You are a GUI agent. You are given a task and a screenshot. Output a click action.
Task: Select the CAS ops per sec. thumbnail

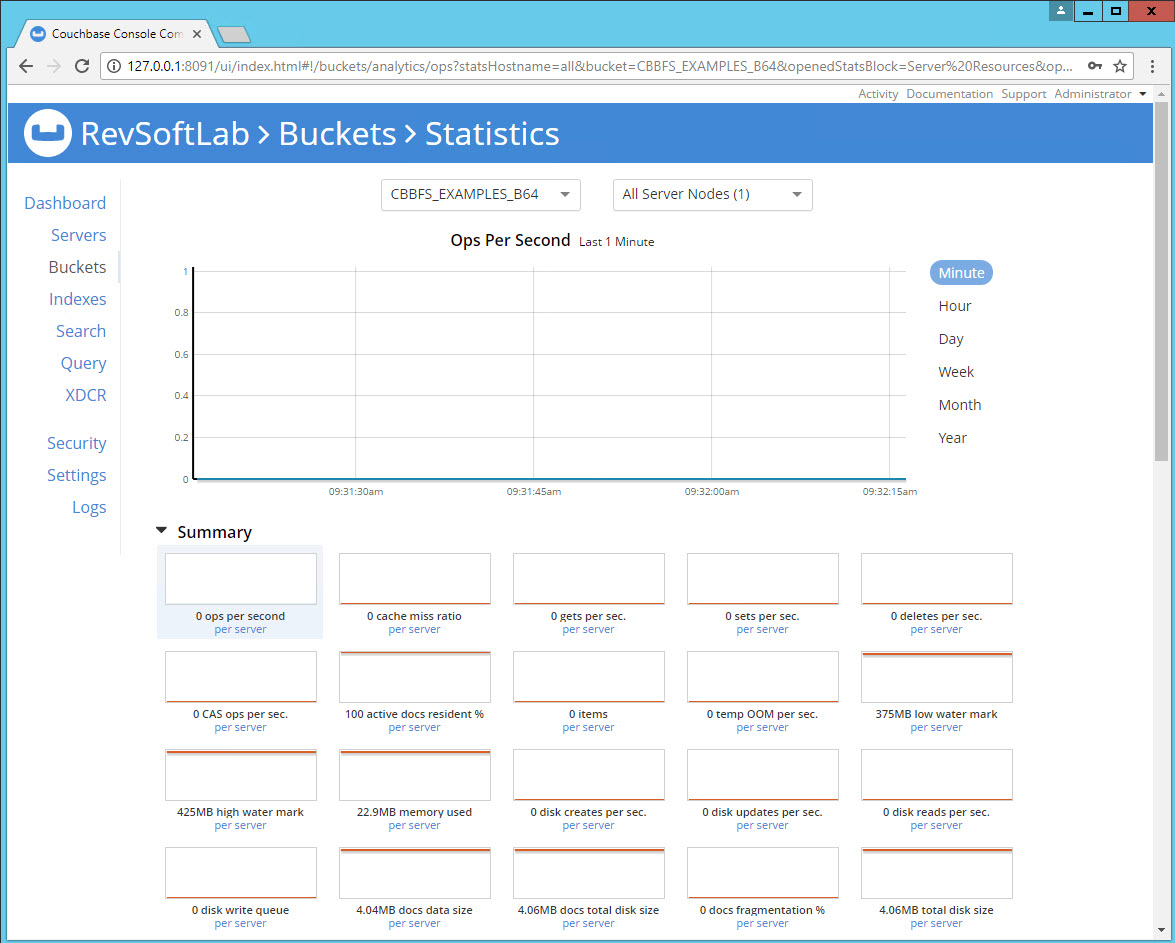tap(241, 677)
